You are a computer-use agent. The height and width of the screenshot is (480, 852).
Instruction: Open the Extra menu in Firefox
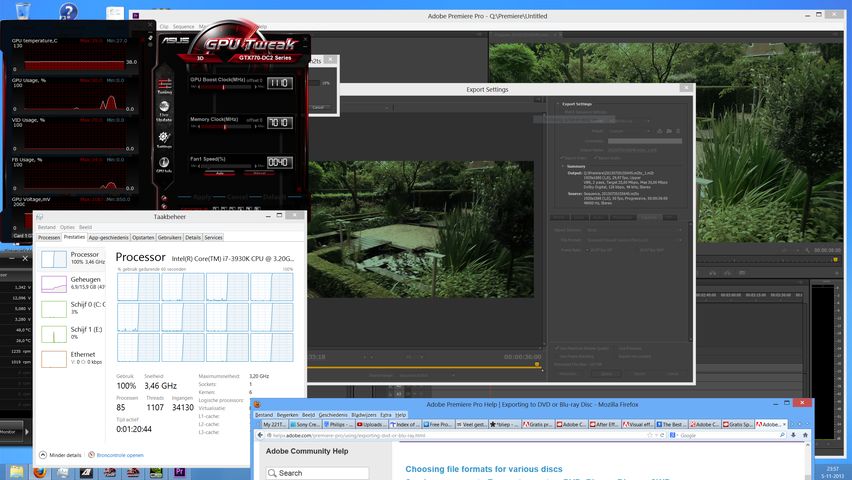pos(386,415)
